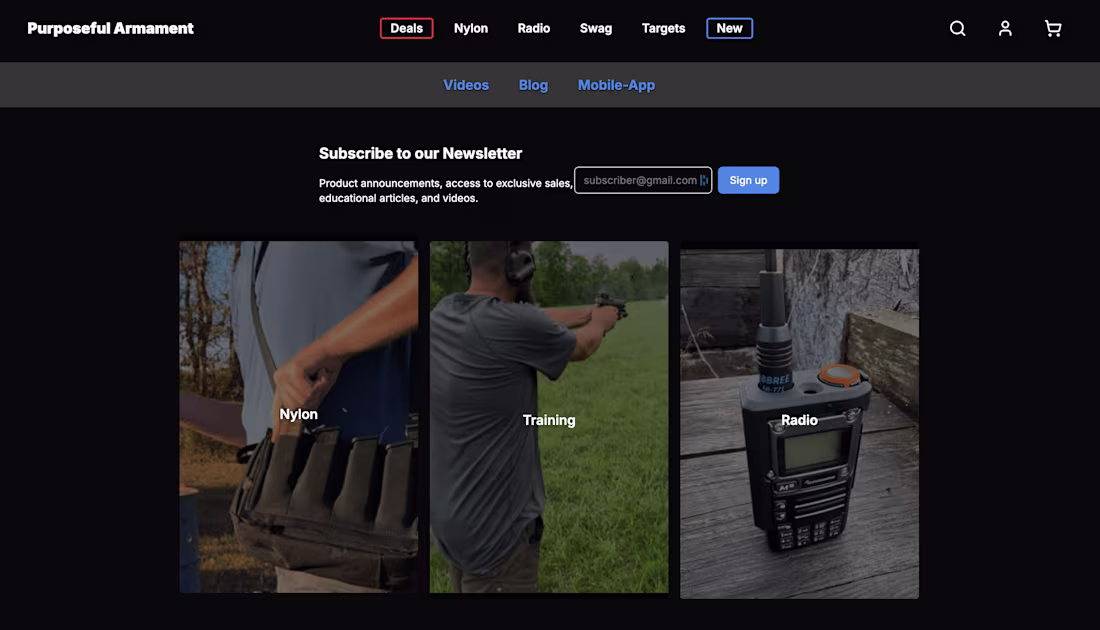Image resolution: width=1100 pixels, height=630 pixels.
Task: Open the Blog tab
Action: 533,84
